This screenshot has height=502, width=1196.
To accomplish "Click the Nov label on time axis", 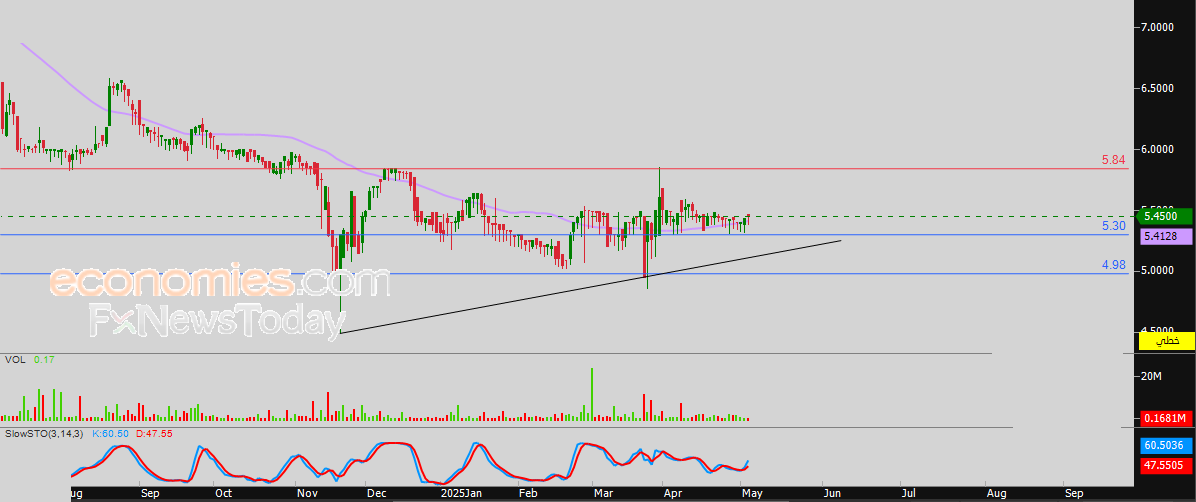I will [x=307, y=494].
